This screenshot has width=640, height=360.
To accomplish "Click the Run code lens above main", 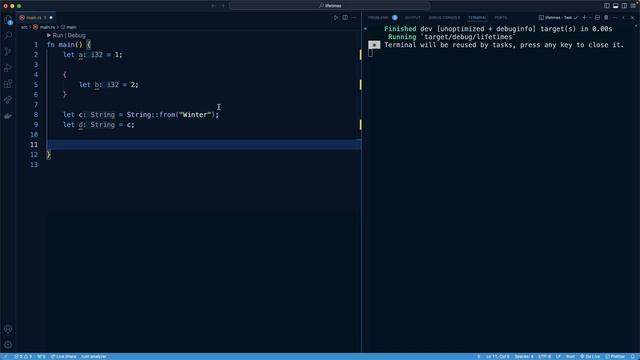I will [58, 36].
